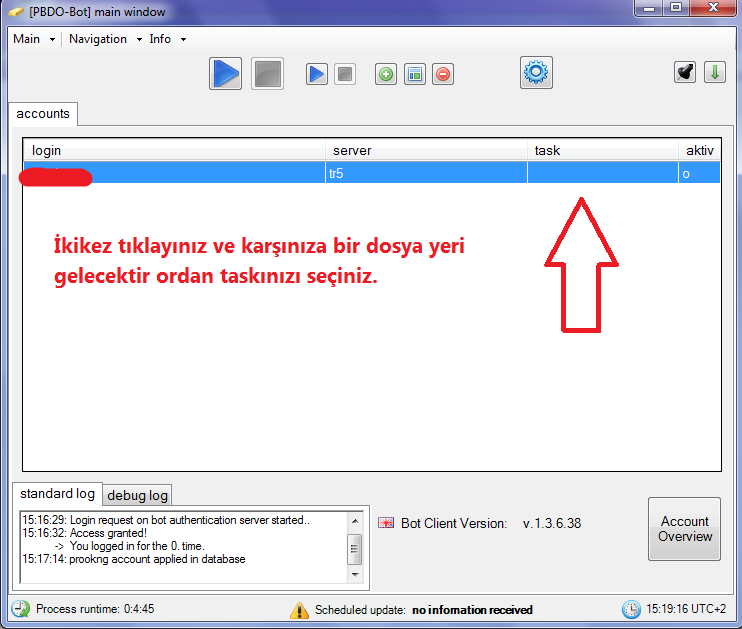Open settings with the blue gear icon
742x629 pixels.
click(536, 72)
